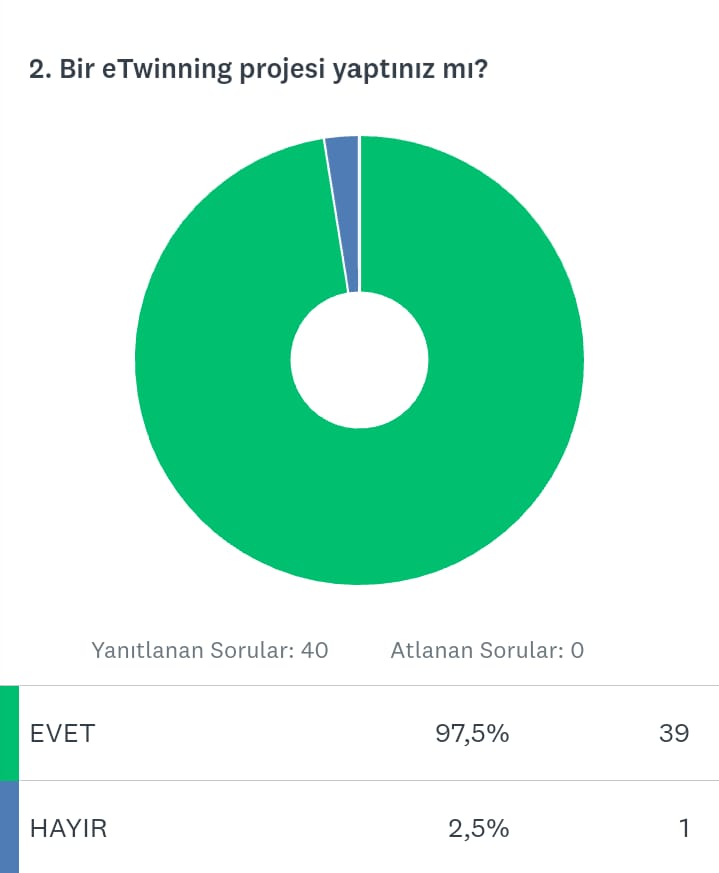Click the question number "2." in the heading

40,70
